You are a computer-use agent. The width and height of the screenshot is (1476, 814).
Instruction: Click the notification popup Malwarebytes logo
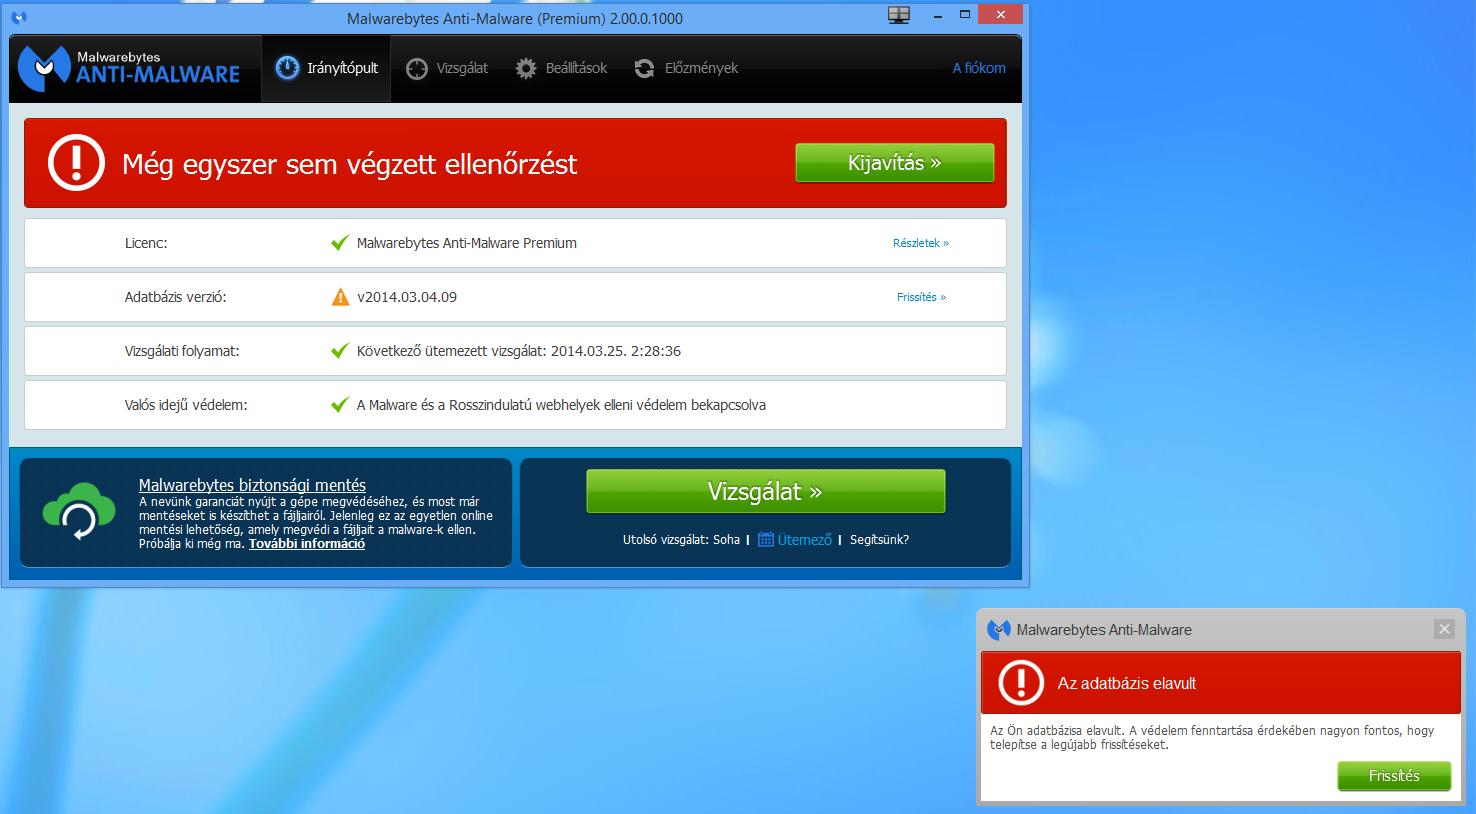point(999,630)
